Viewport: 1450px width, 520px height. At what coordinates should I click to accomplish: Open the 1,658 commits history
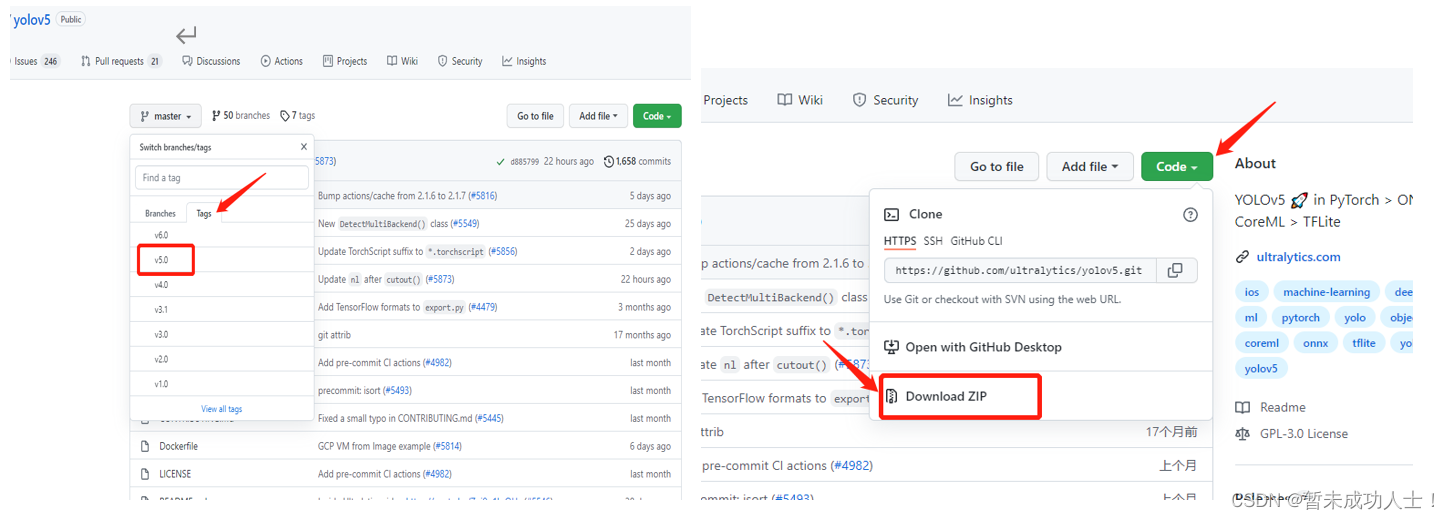click(638, 161)
